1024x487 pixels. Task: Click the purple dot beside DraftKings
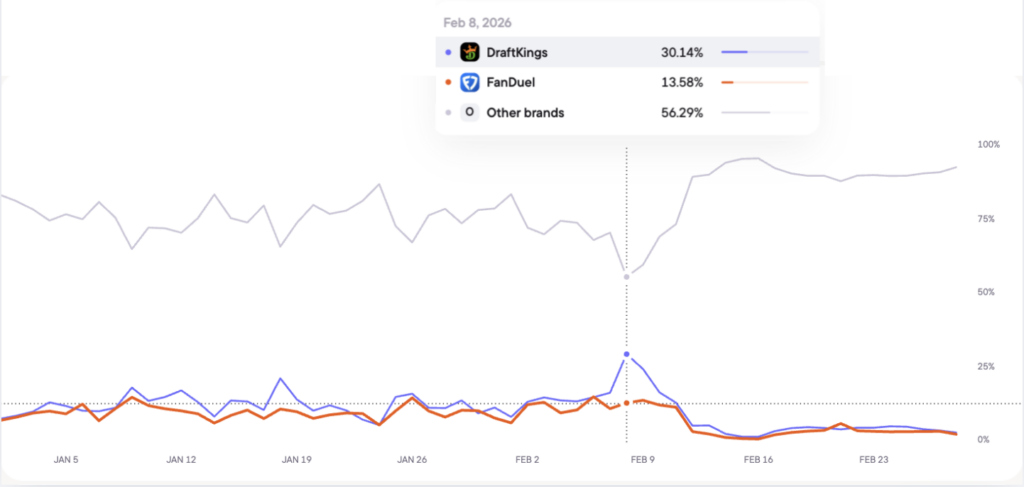447,52
